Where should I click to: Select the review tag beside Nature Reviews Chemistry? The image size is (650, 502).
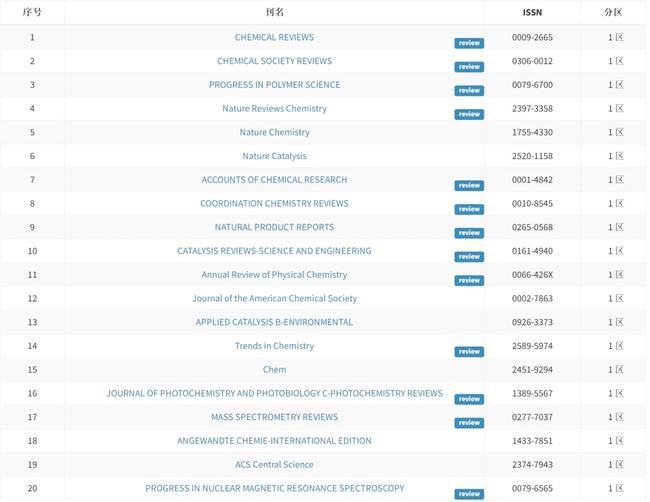(469, 115)
